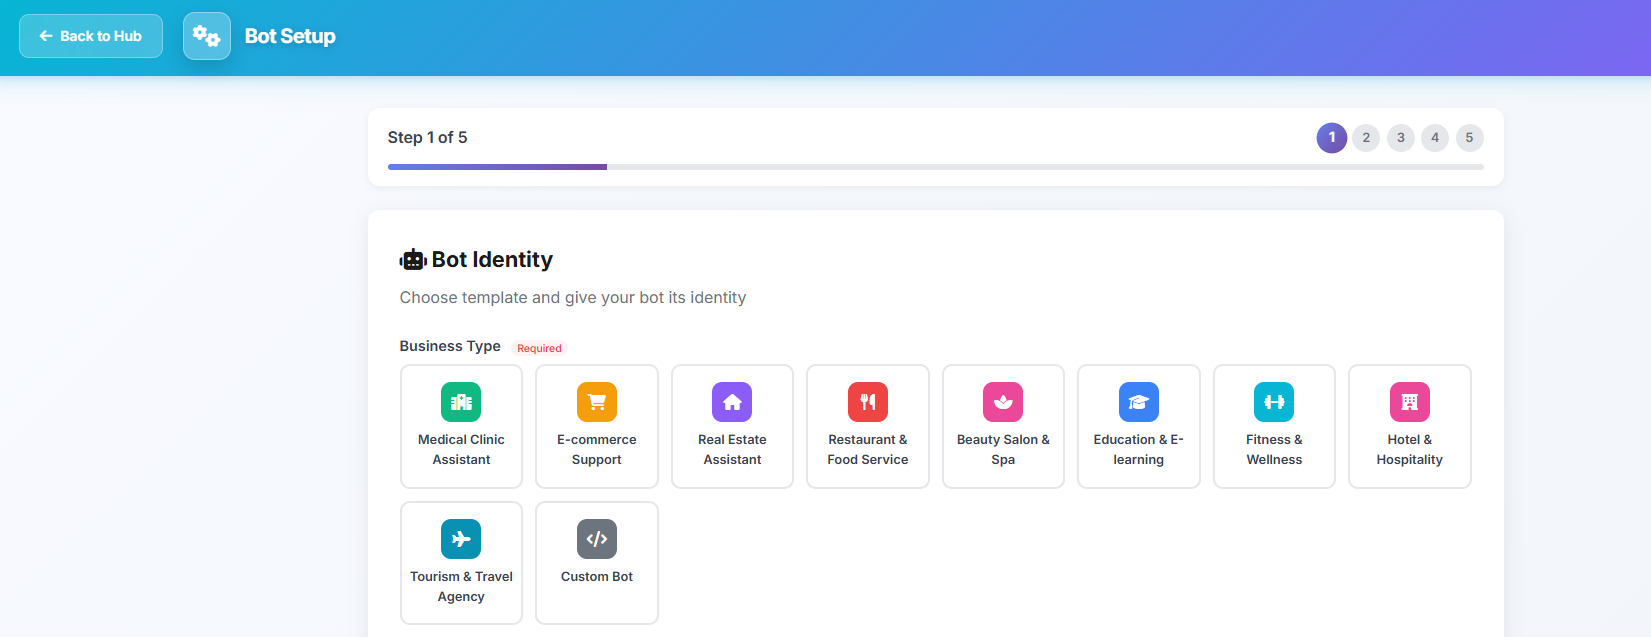Open step 4 in the wizard
The image size is (1651, 637).
(x=1435, y=138)
